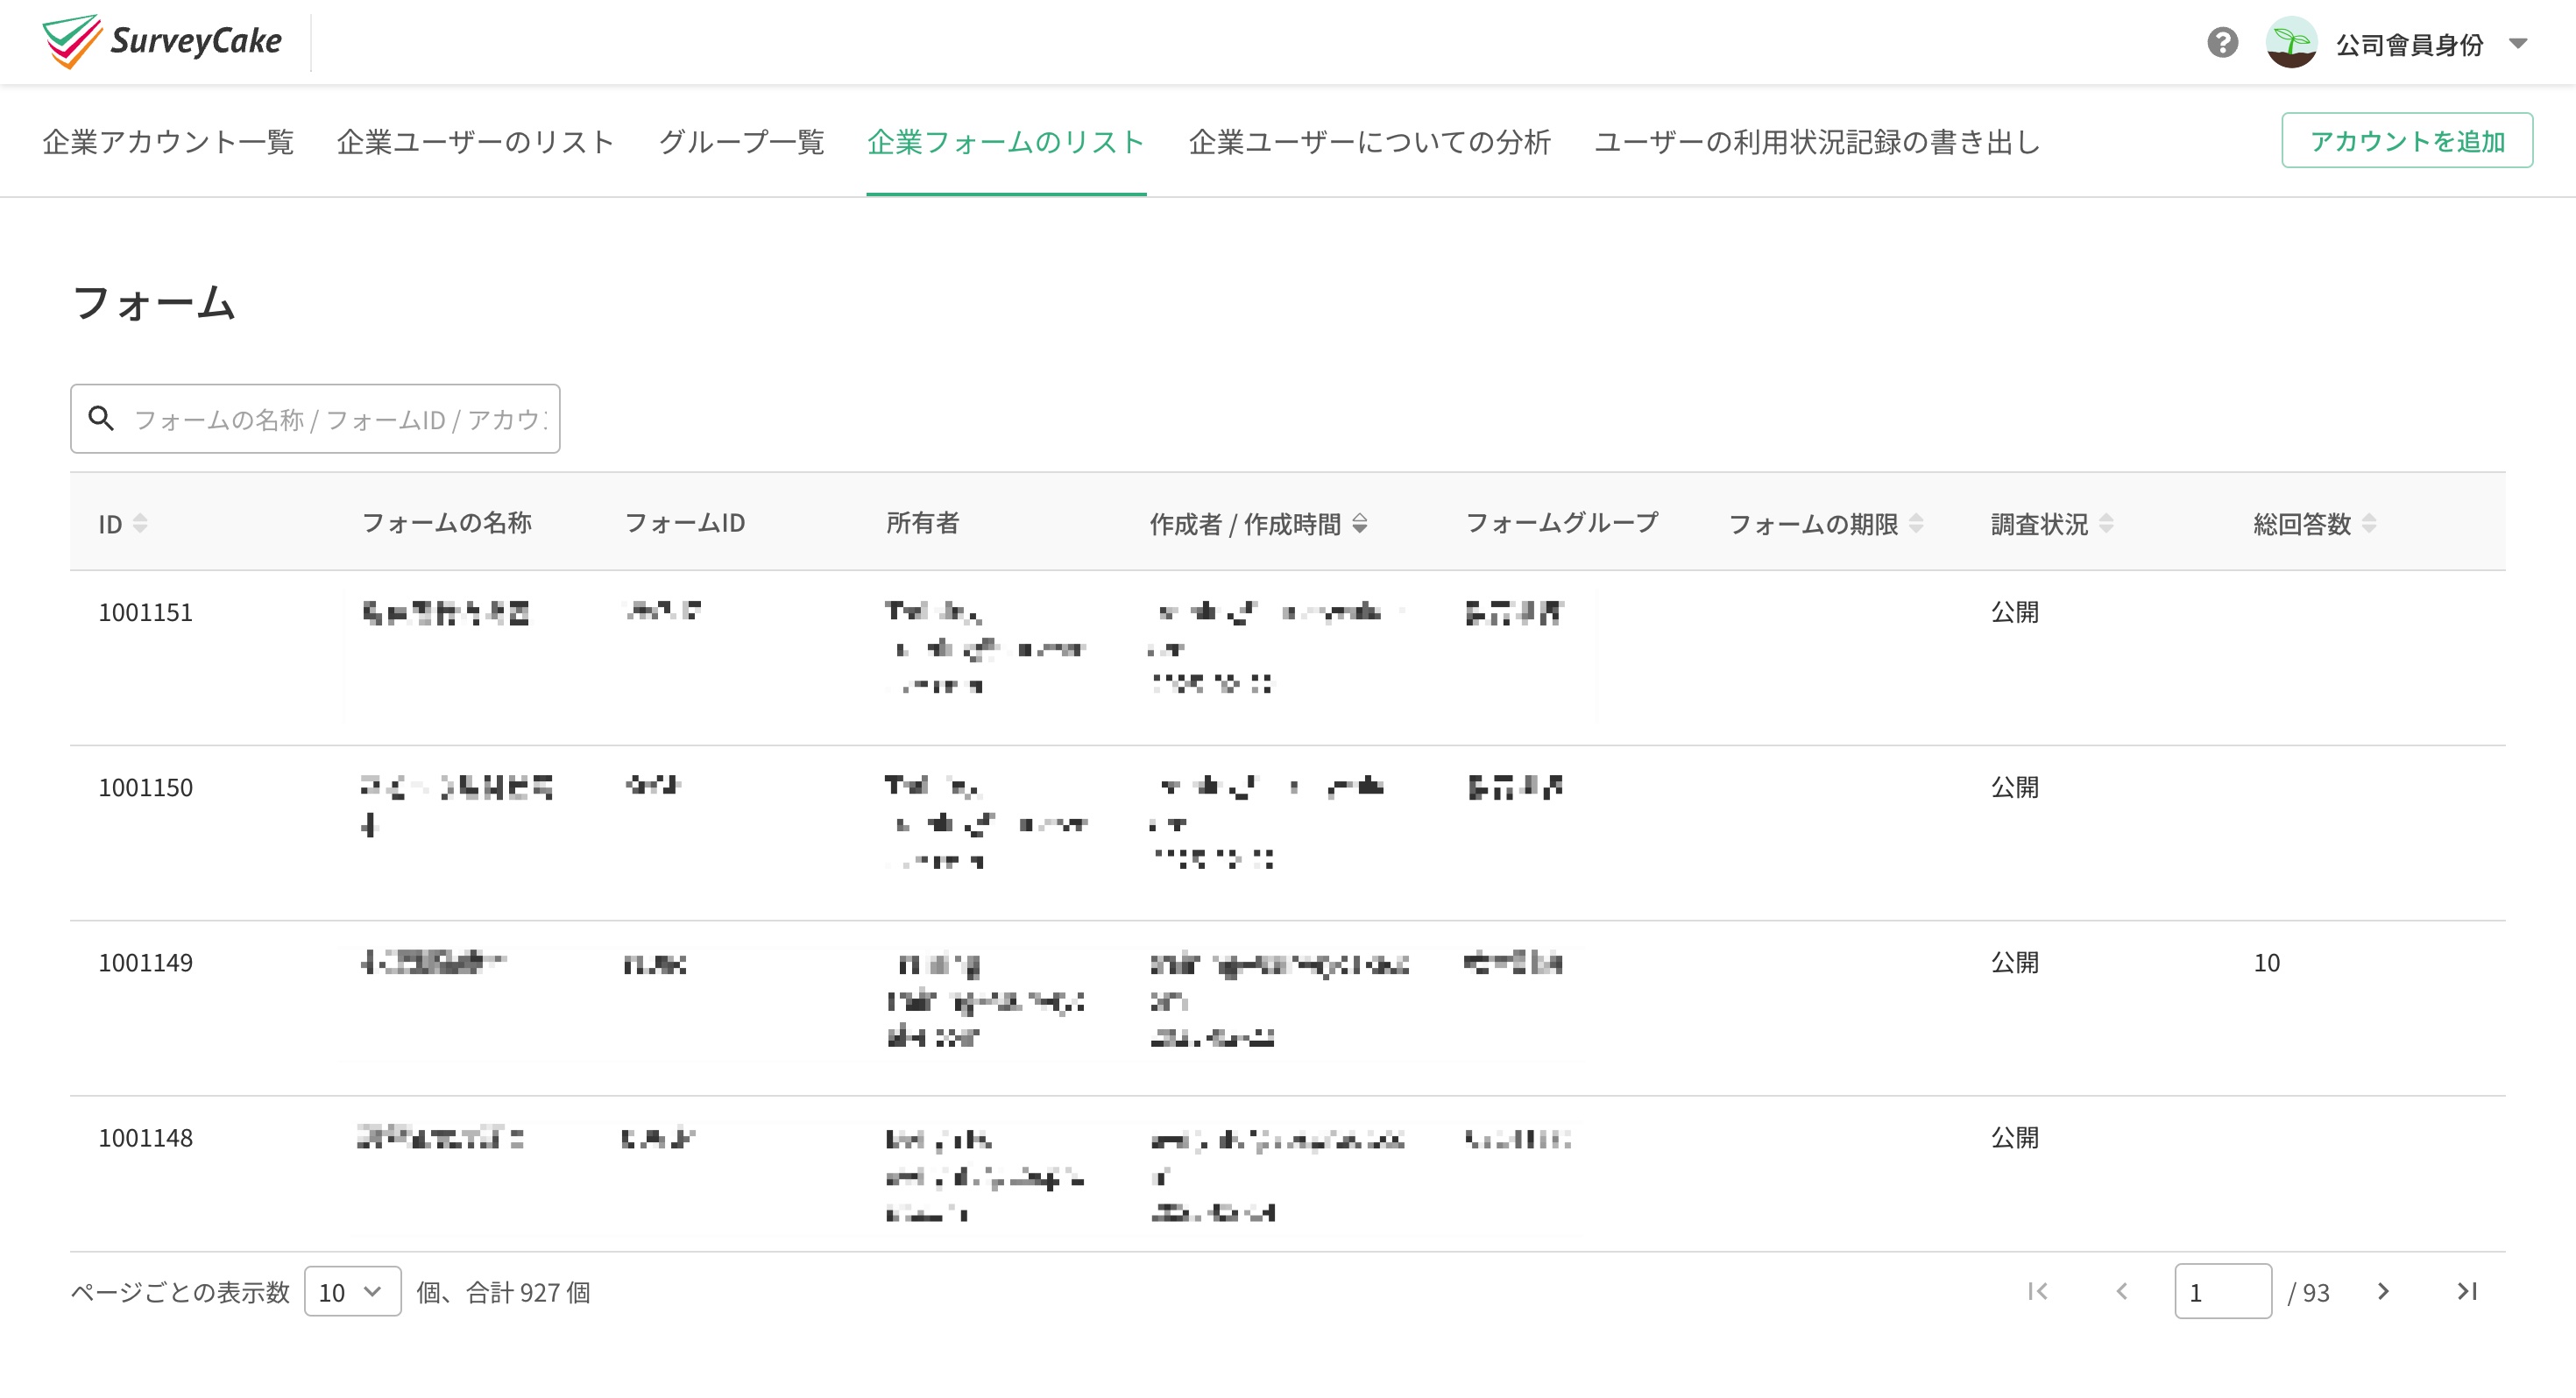
Task: Open the help question mark icon
Action: (x=2222, y=43)
